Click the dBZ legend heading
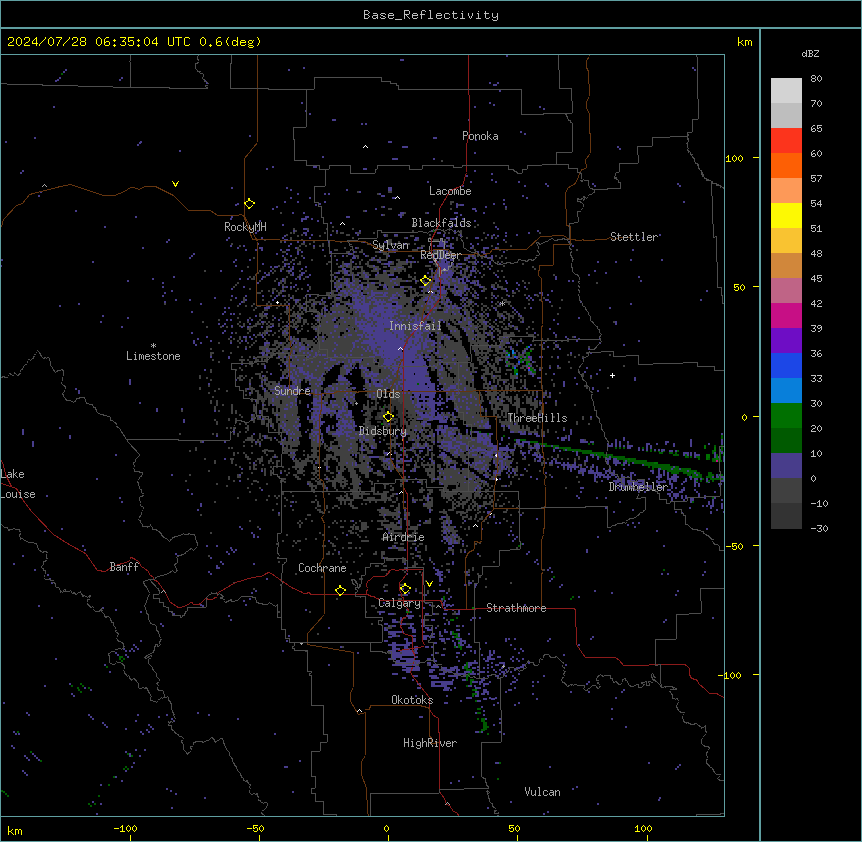862x842 pixels. (x=810, y=53)
